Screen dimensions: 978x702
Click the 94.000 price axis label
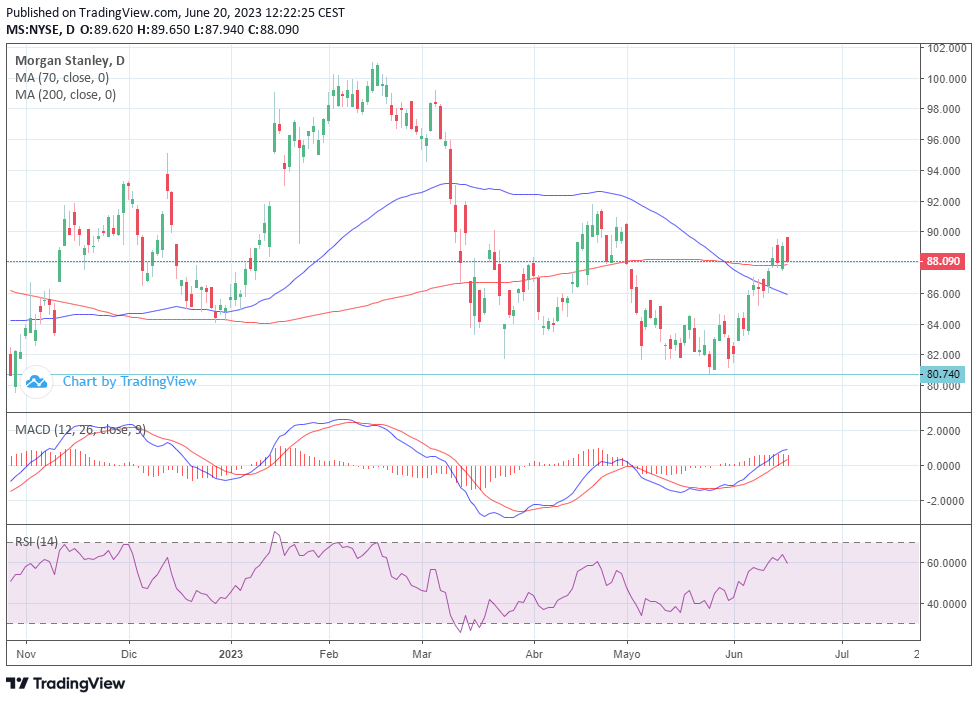coord(944,170)
